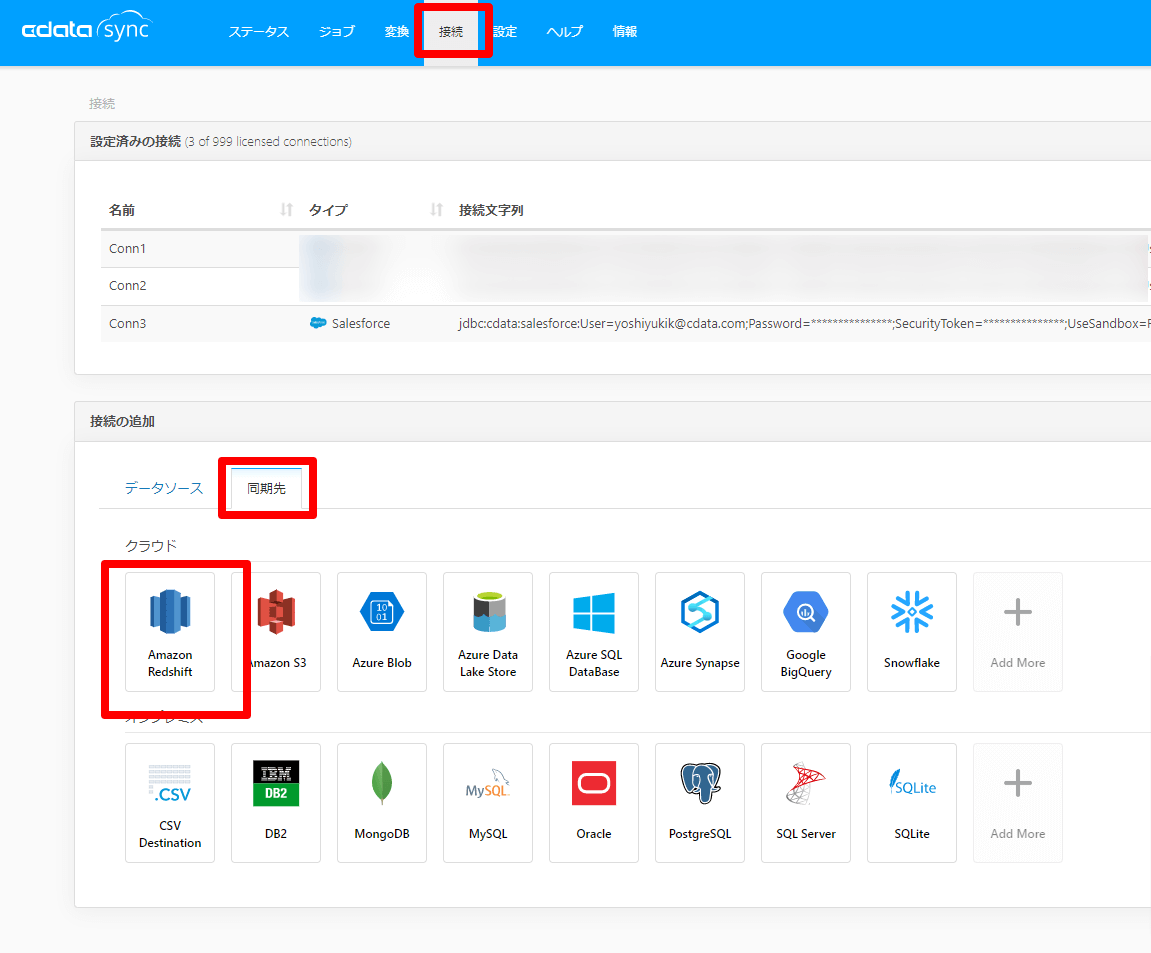The width and height of the screenshot is (1151, 953).
Task: Click the クラウド section label
Action: coord(150,546)
